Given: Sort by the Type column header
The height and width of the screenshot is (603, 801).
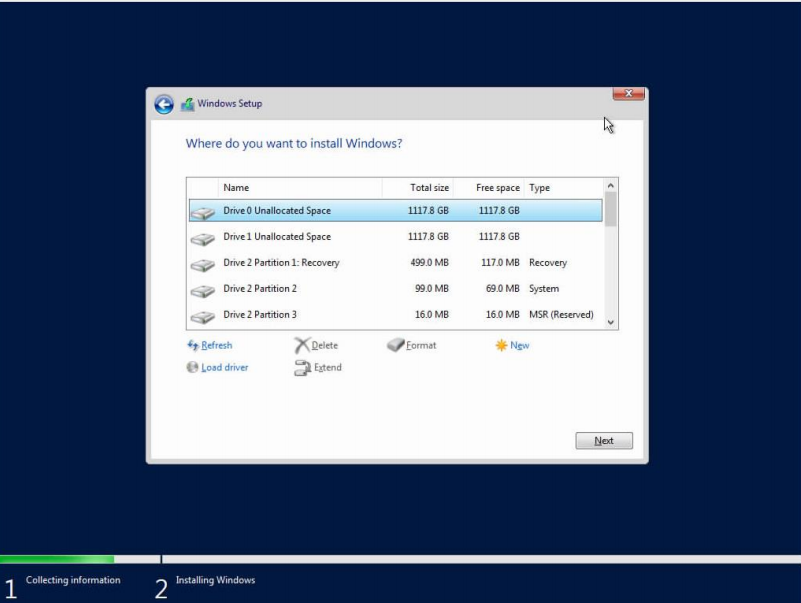Looking at the screenshot, I should tap(563, 188).
